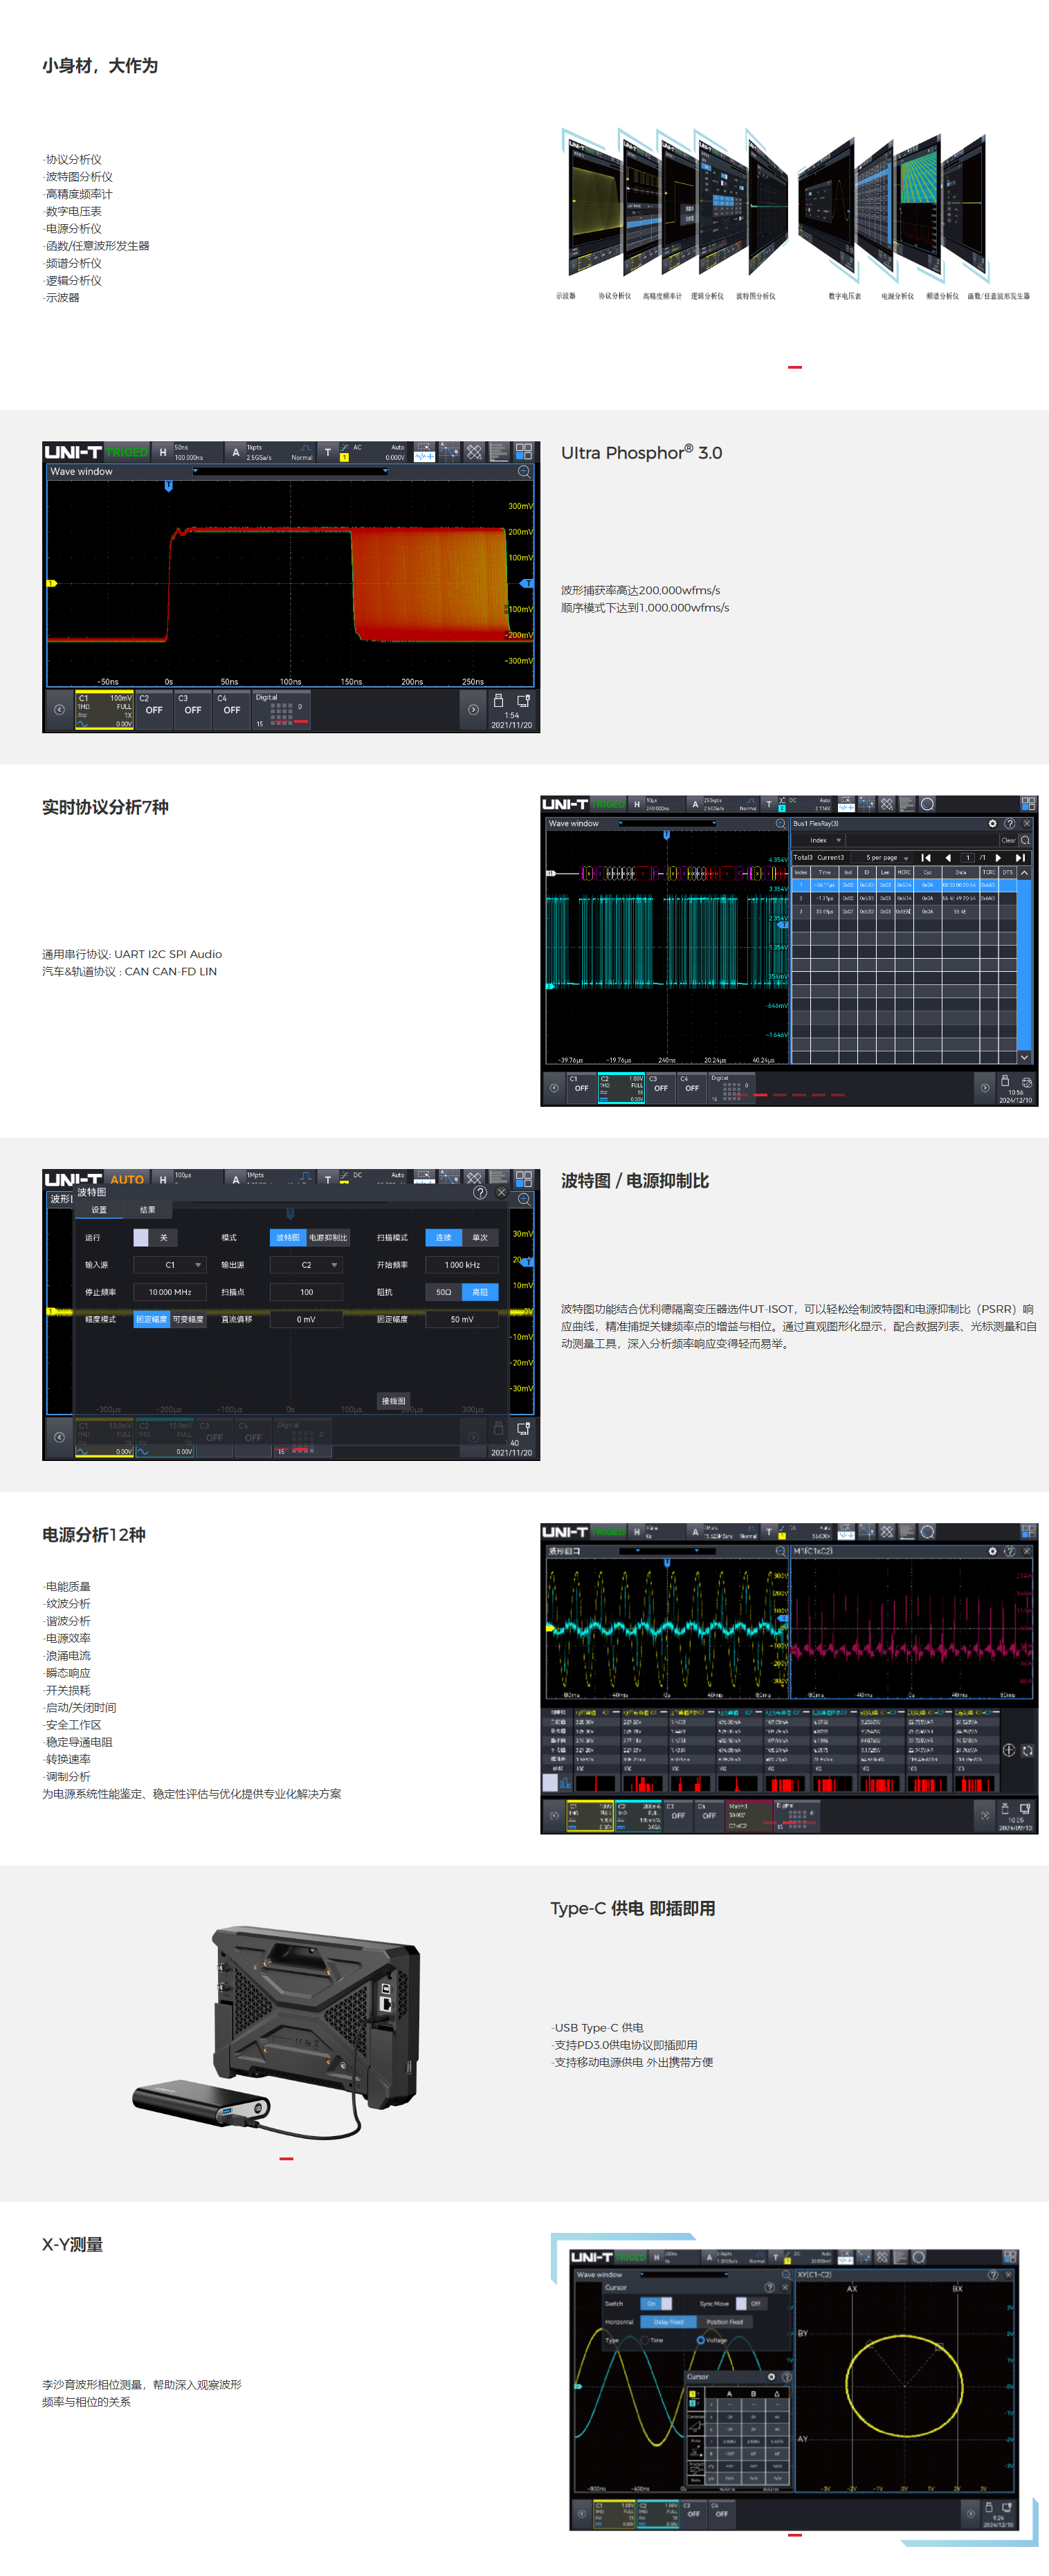Select single sweep mode (单次)

click(480, 1238)
